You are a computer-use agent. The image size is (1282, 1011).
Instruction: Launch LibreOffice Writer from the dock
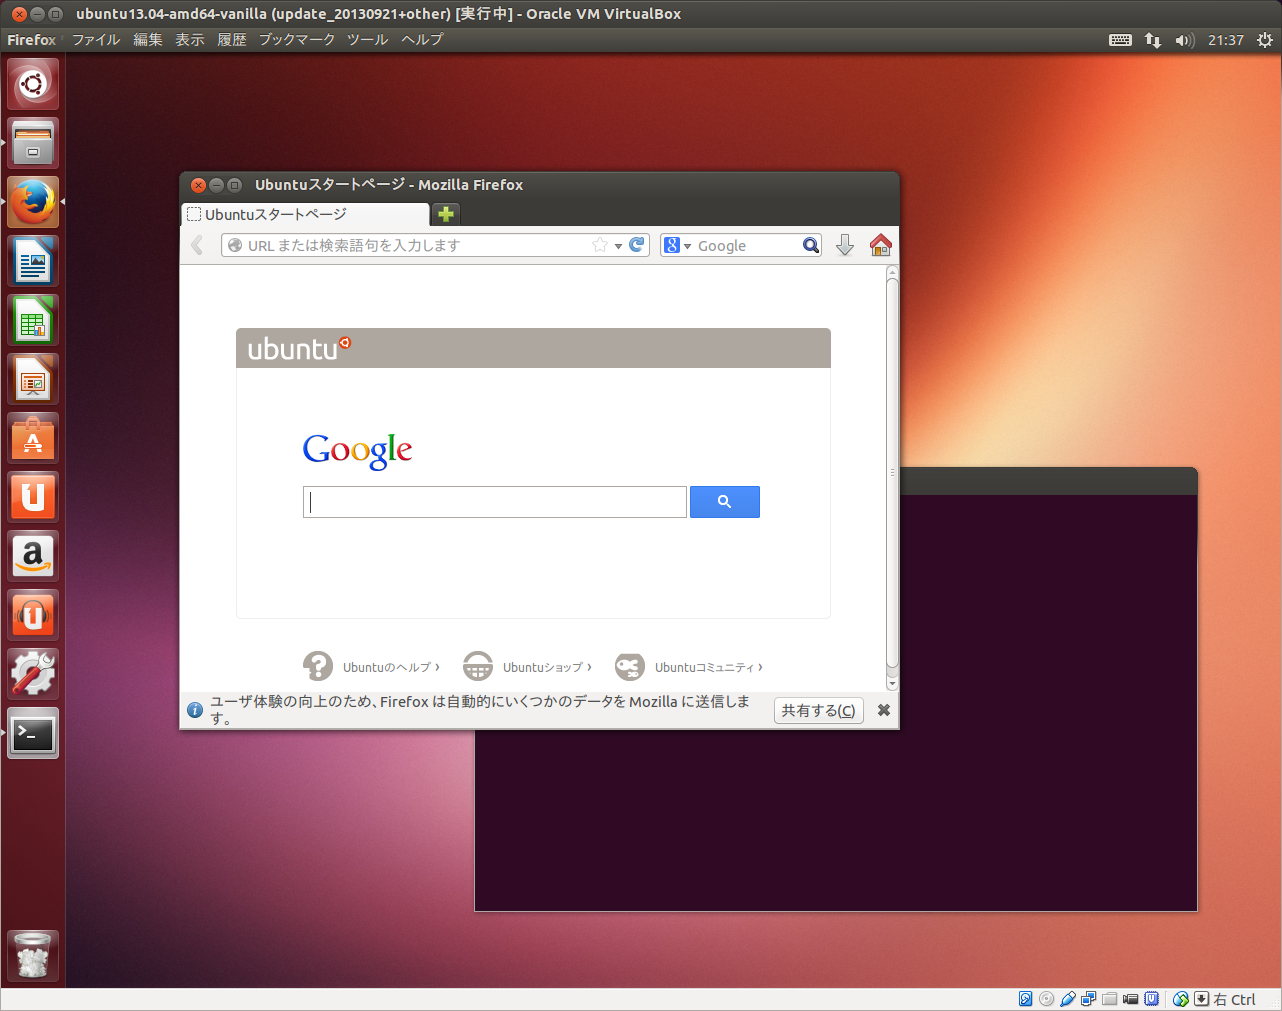33,261
